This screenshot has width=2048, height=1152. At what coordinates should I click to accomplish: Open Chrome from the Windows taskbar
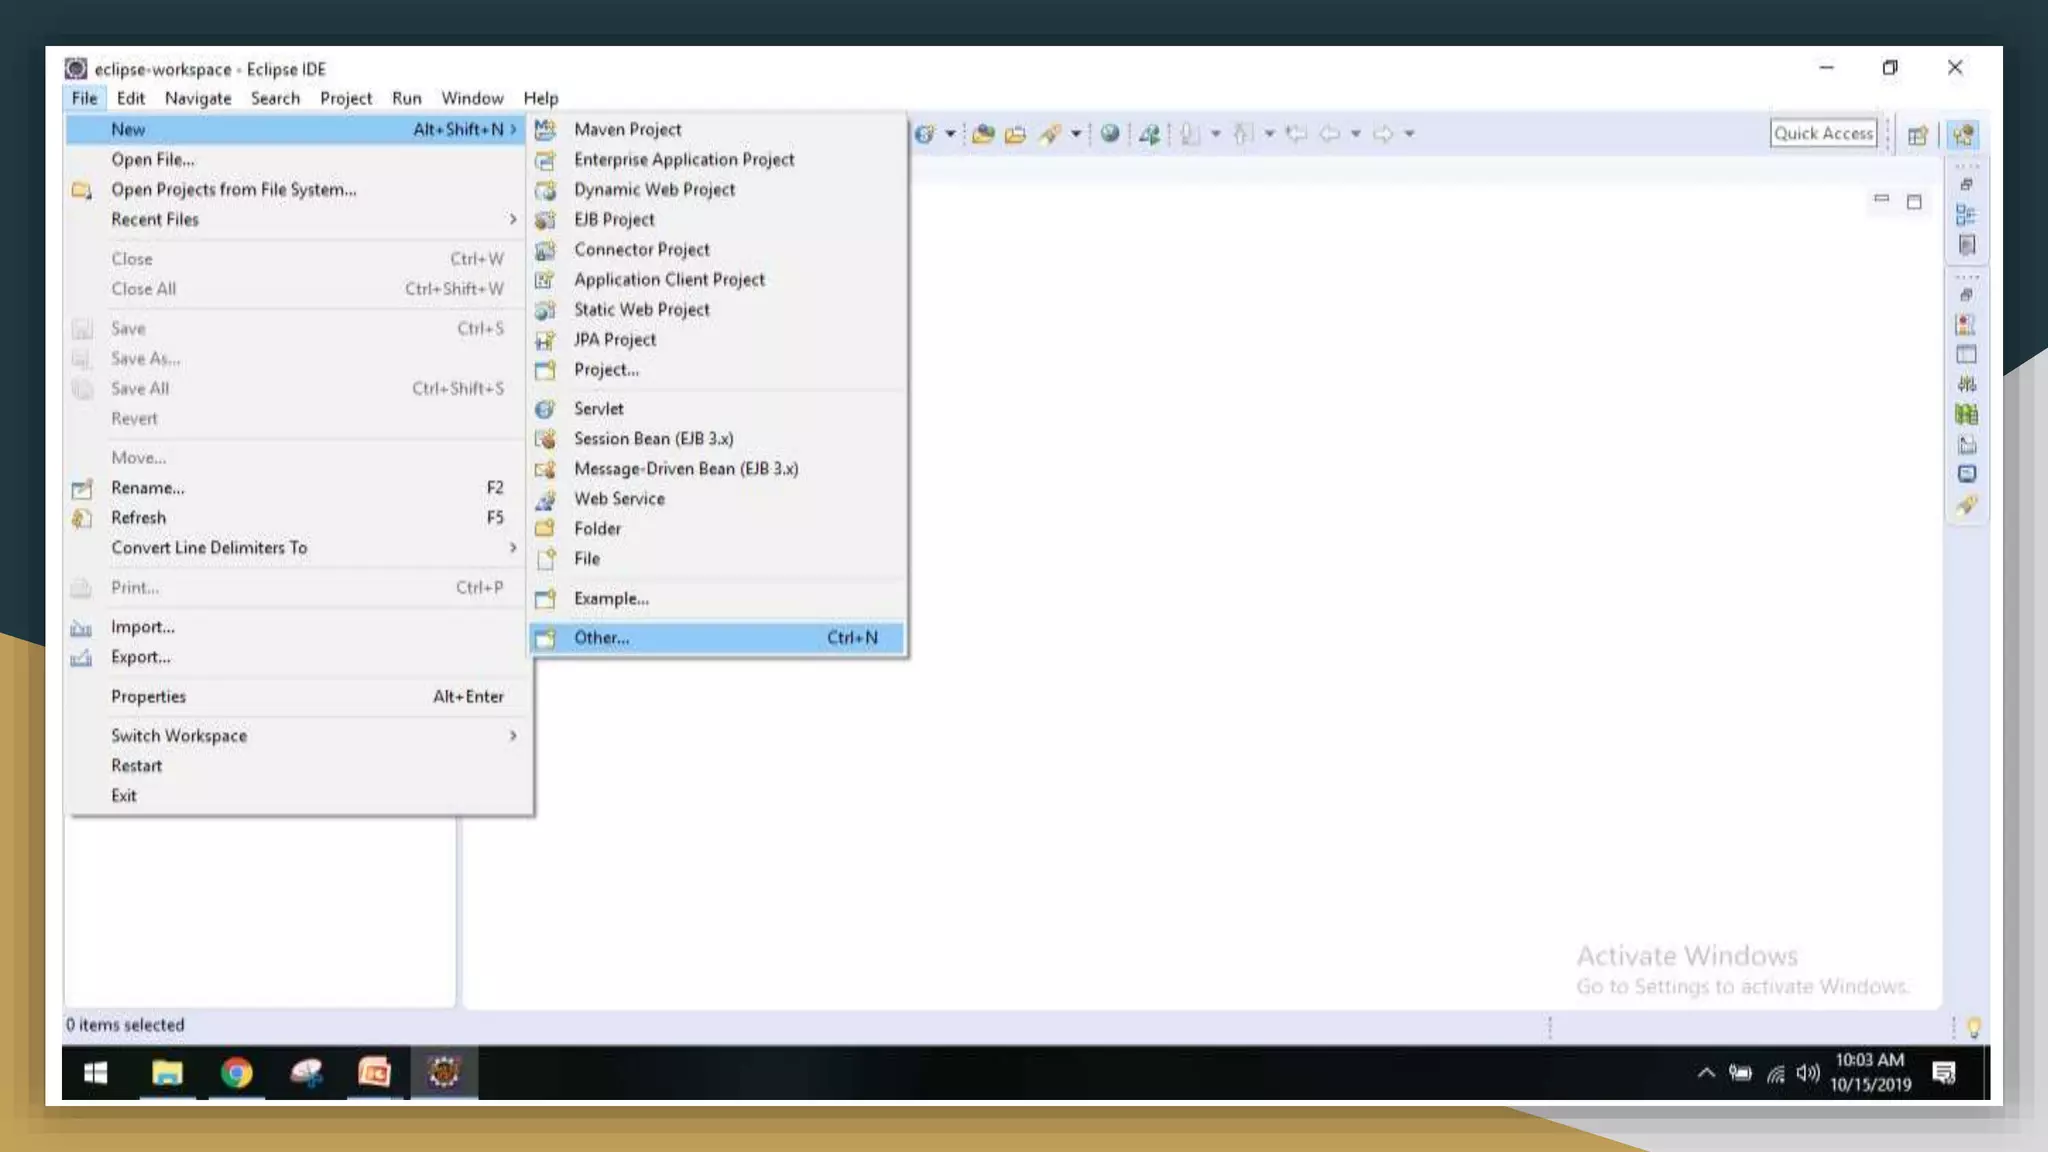[236, 1073]
